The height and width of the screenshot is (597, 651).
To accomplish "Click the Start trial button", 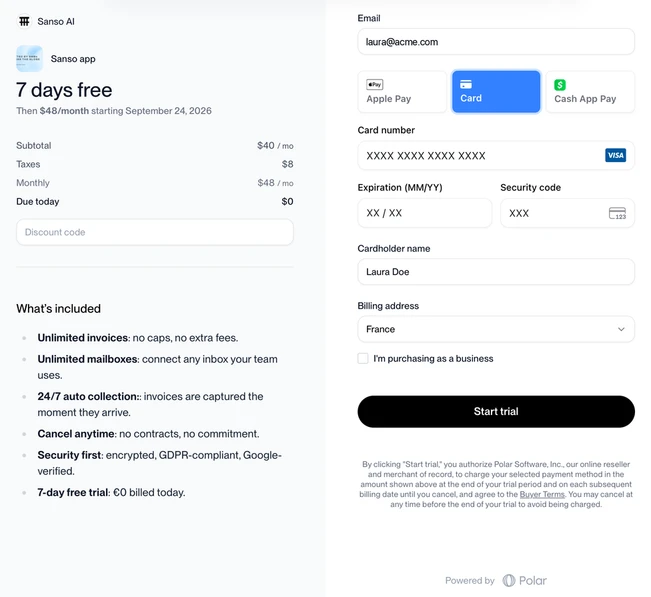I will [x=496, y=411].
